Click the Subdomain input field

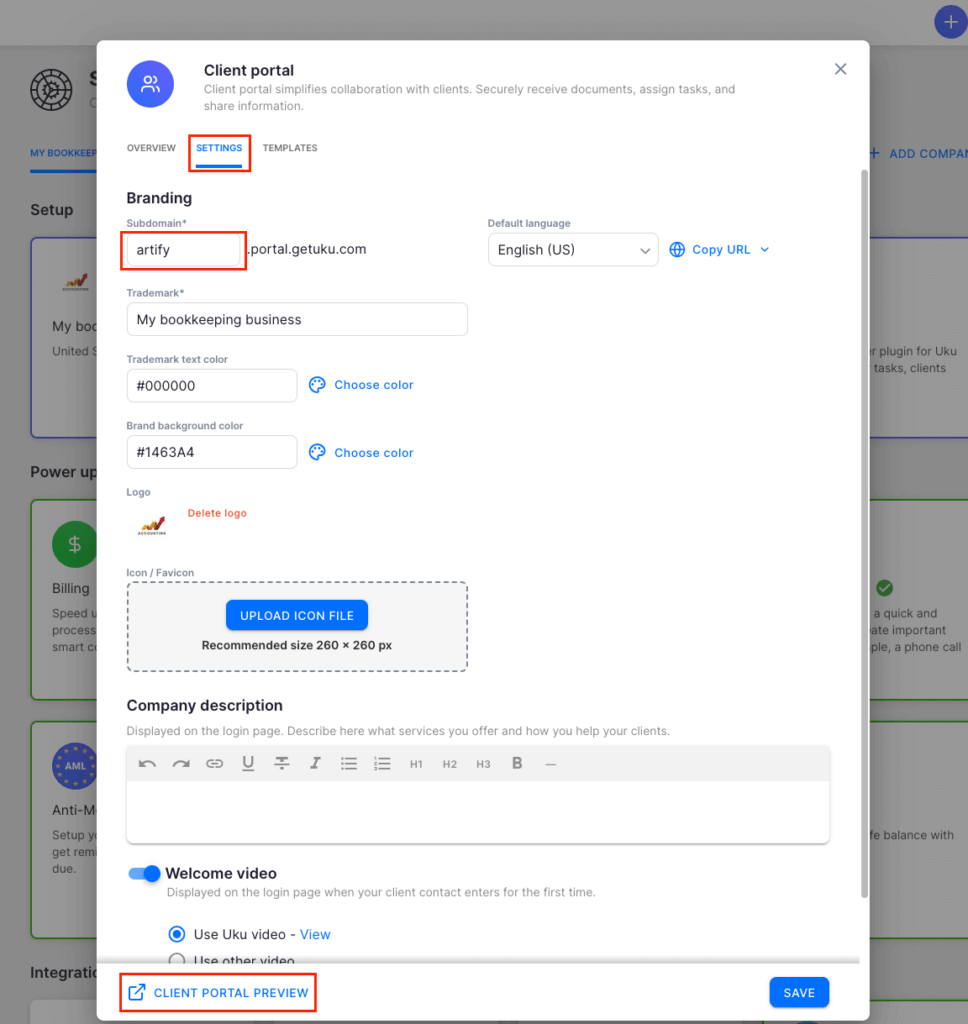pyautogui.click(x=184, y=249)
